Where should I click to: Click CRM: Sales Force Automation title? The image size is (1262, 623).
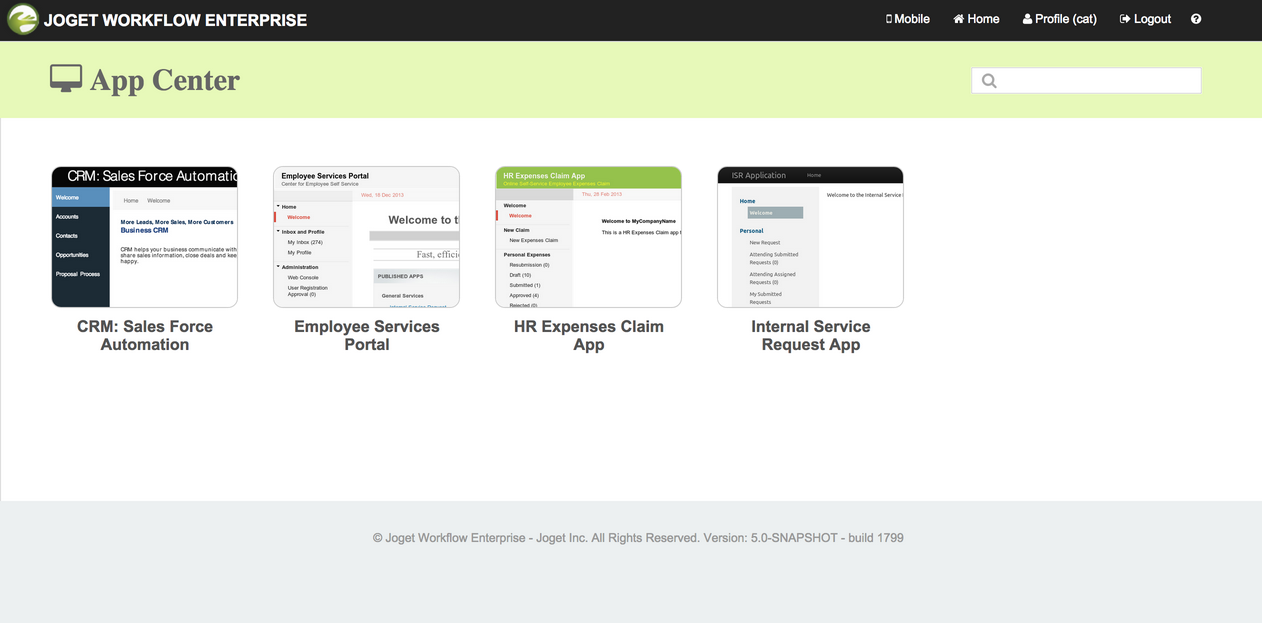pos(145,335)
